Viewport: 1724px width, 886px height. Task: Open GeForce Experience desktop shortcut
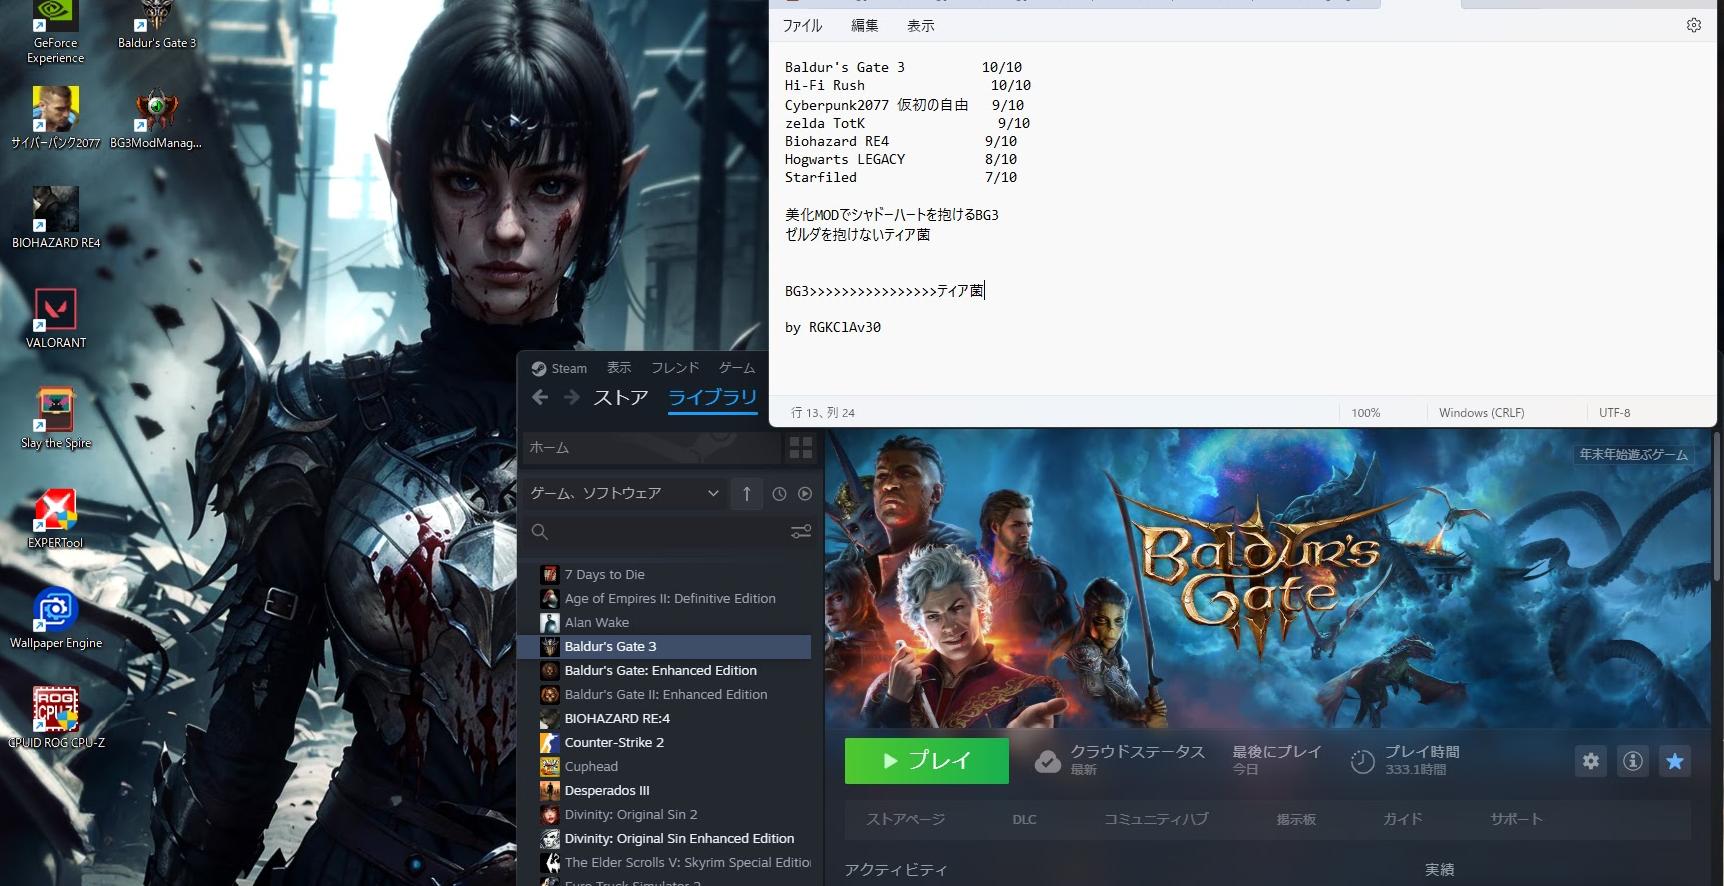[x=55, y=32]
